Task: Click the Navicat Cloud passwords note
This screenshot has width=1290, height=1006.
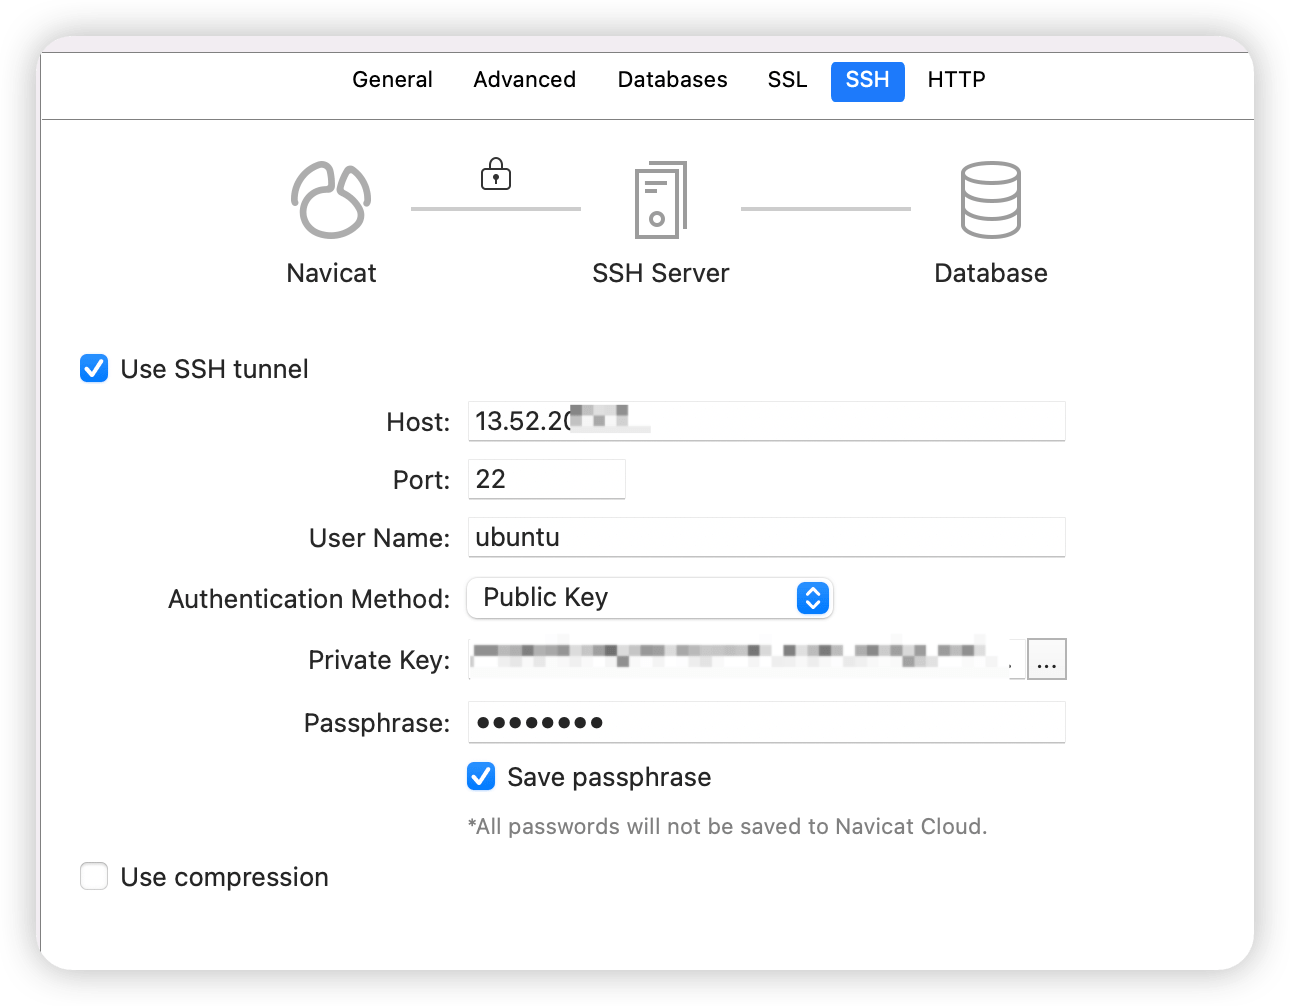Action: 727,827
